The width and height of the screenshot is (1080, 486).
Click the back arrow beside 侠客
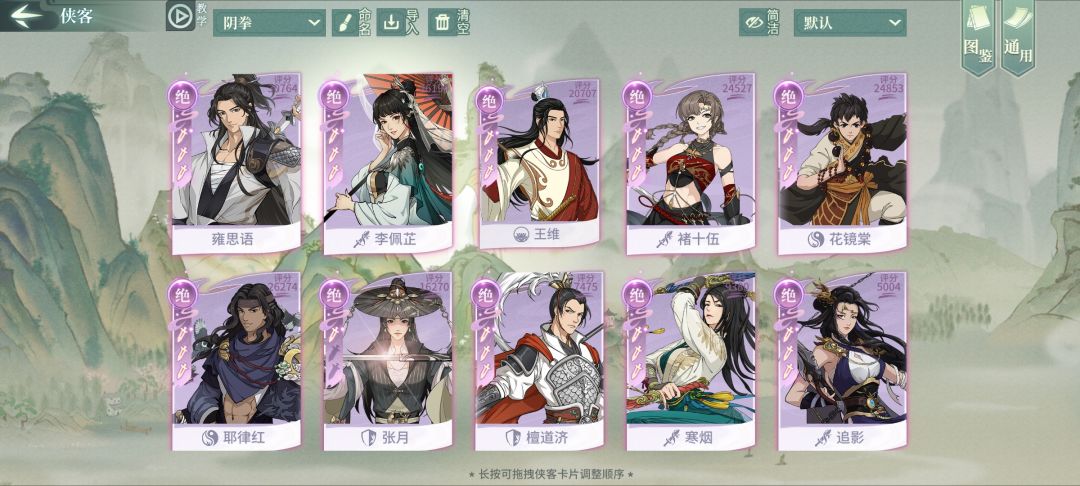[25, 14]
